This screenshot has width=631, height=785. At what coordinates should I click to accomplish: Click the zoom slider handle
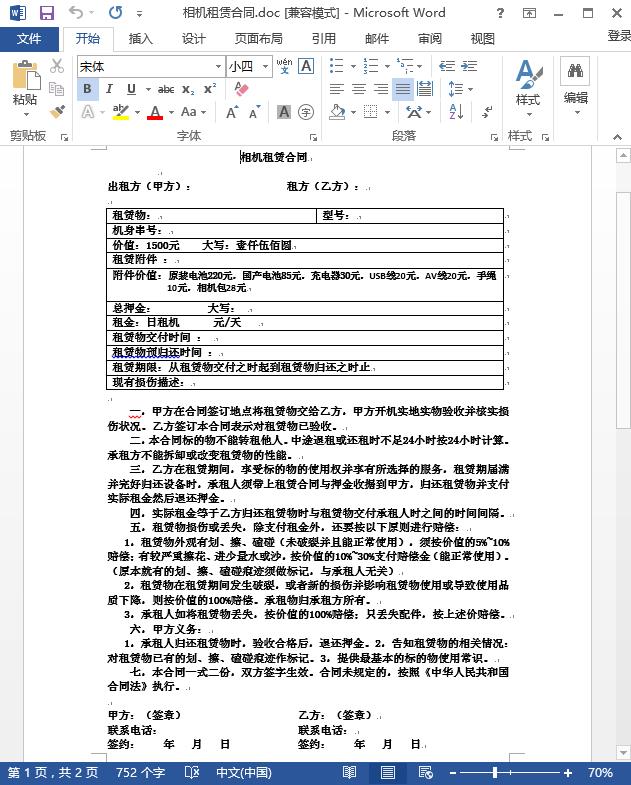point(495,772)
